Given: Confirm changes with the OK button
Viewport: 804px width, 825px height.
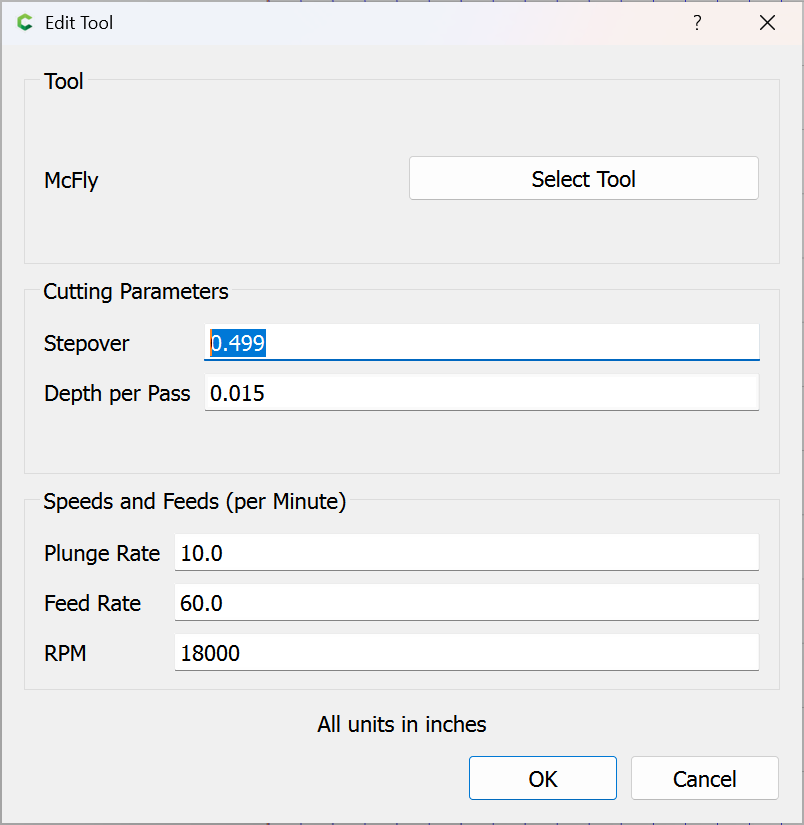Looking at the screenshot, I should point(542,779).
